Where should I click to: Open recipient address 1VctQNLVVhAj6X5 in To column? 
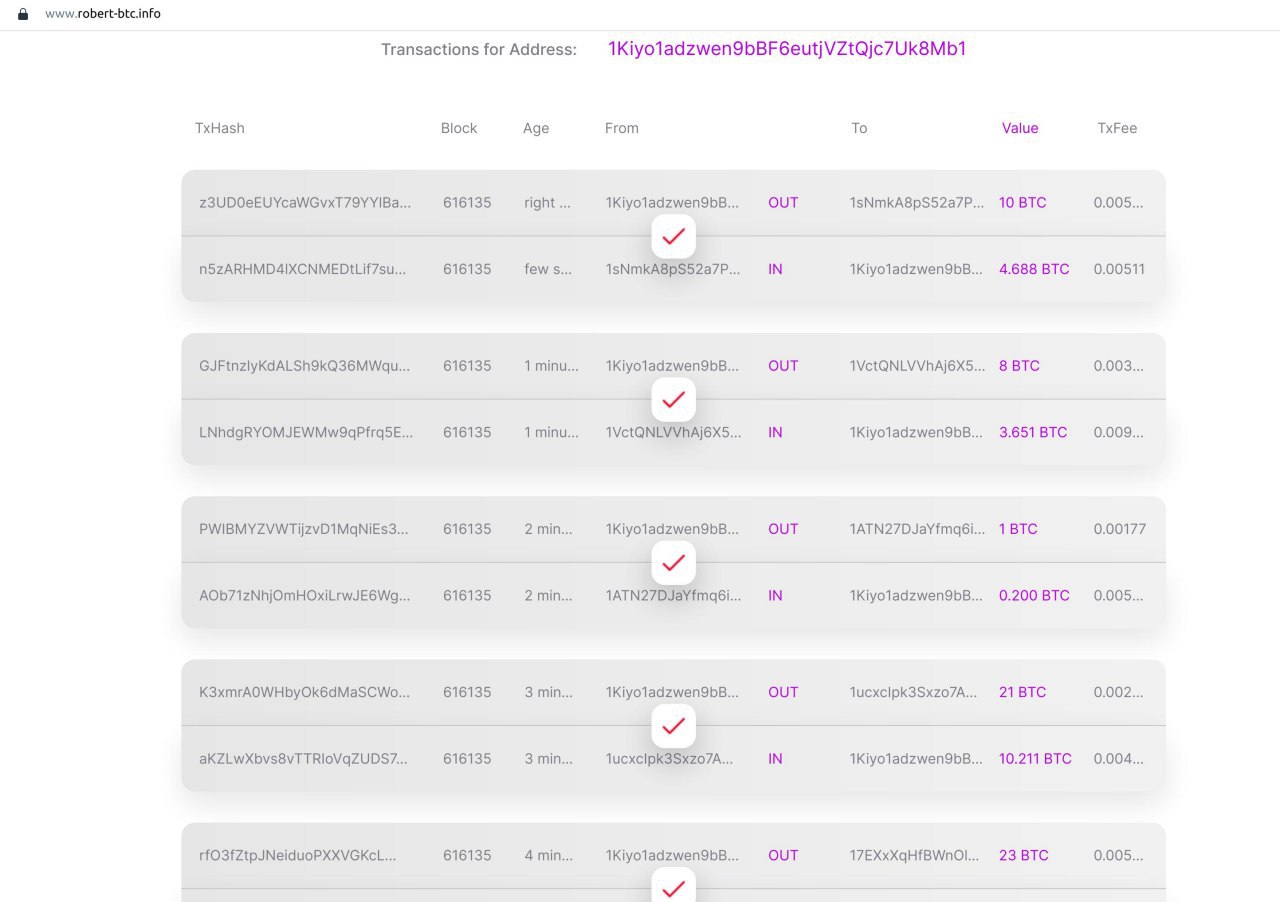point(917,366)
